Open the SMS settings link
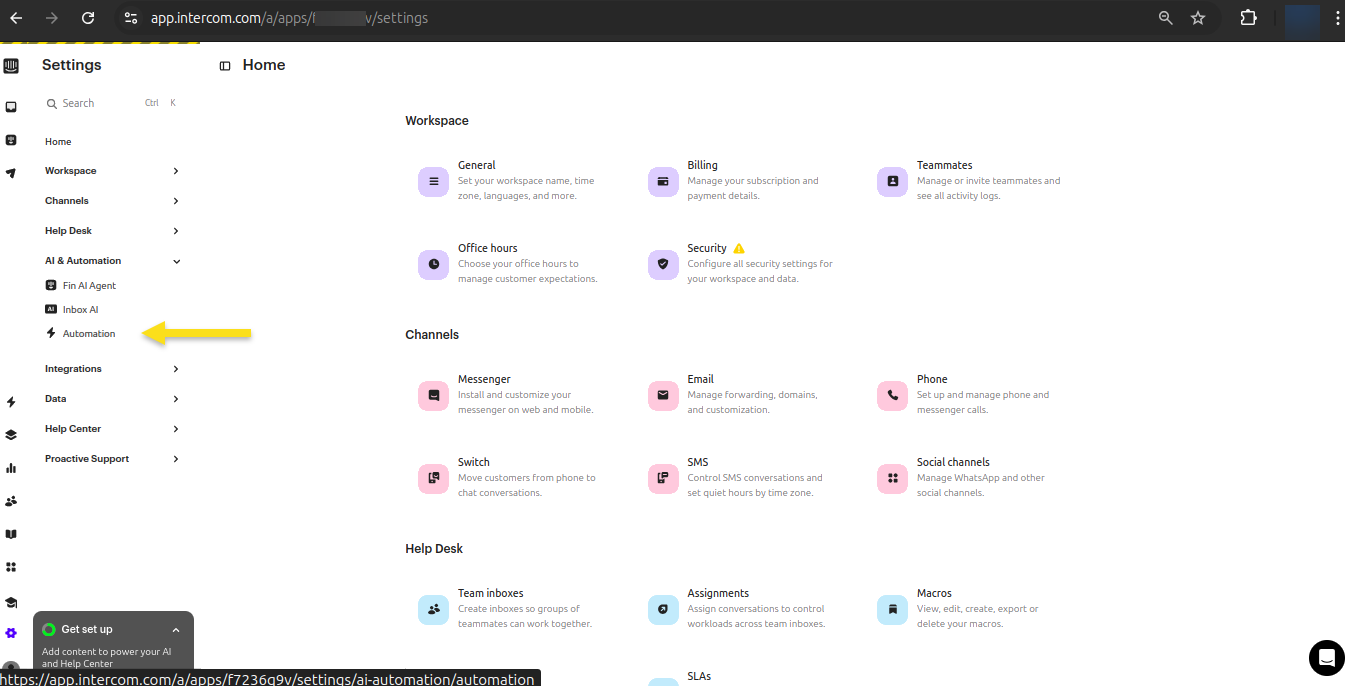 pyautogui.click(x=698, y=462)
